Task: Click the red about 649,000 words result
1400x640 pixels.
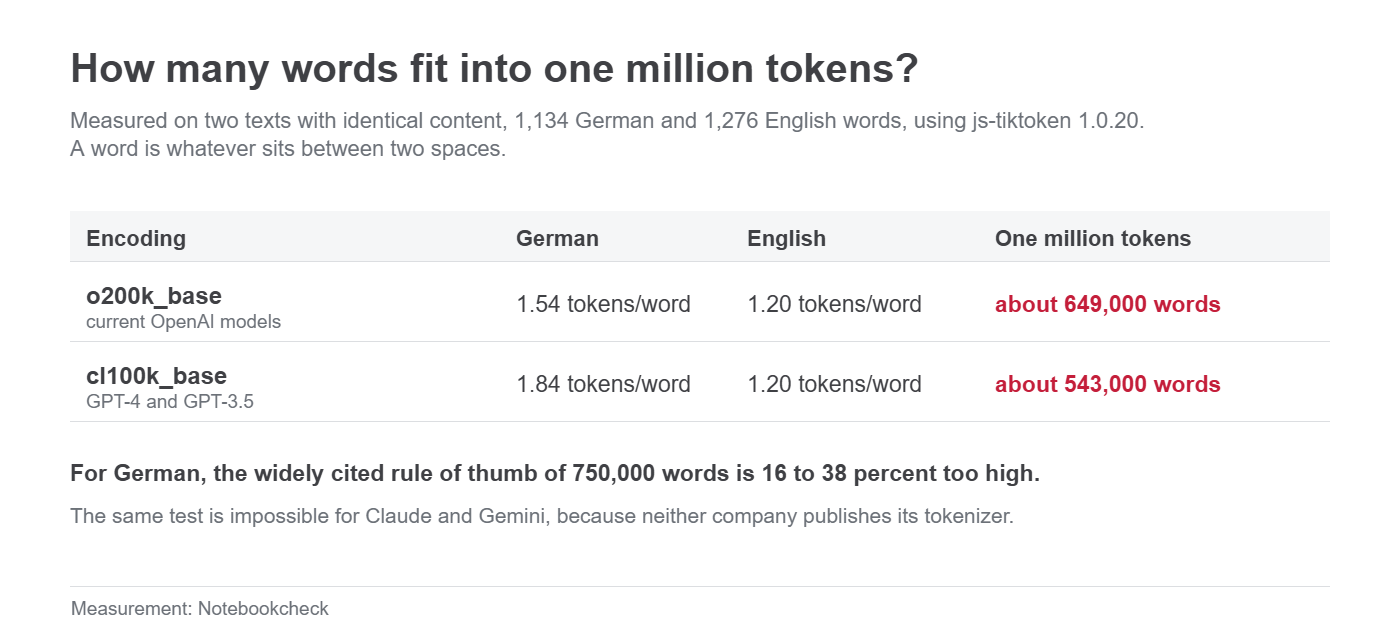Action: tap(1108, 304)
